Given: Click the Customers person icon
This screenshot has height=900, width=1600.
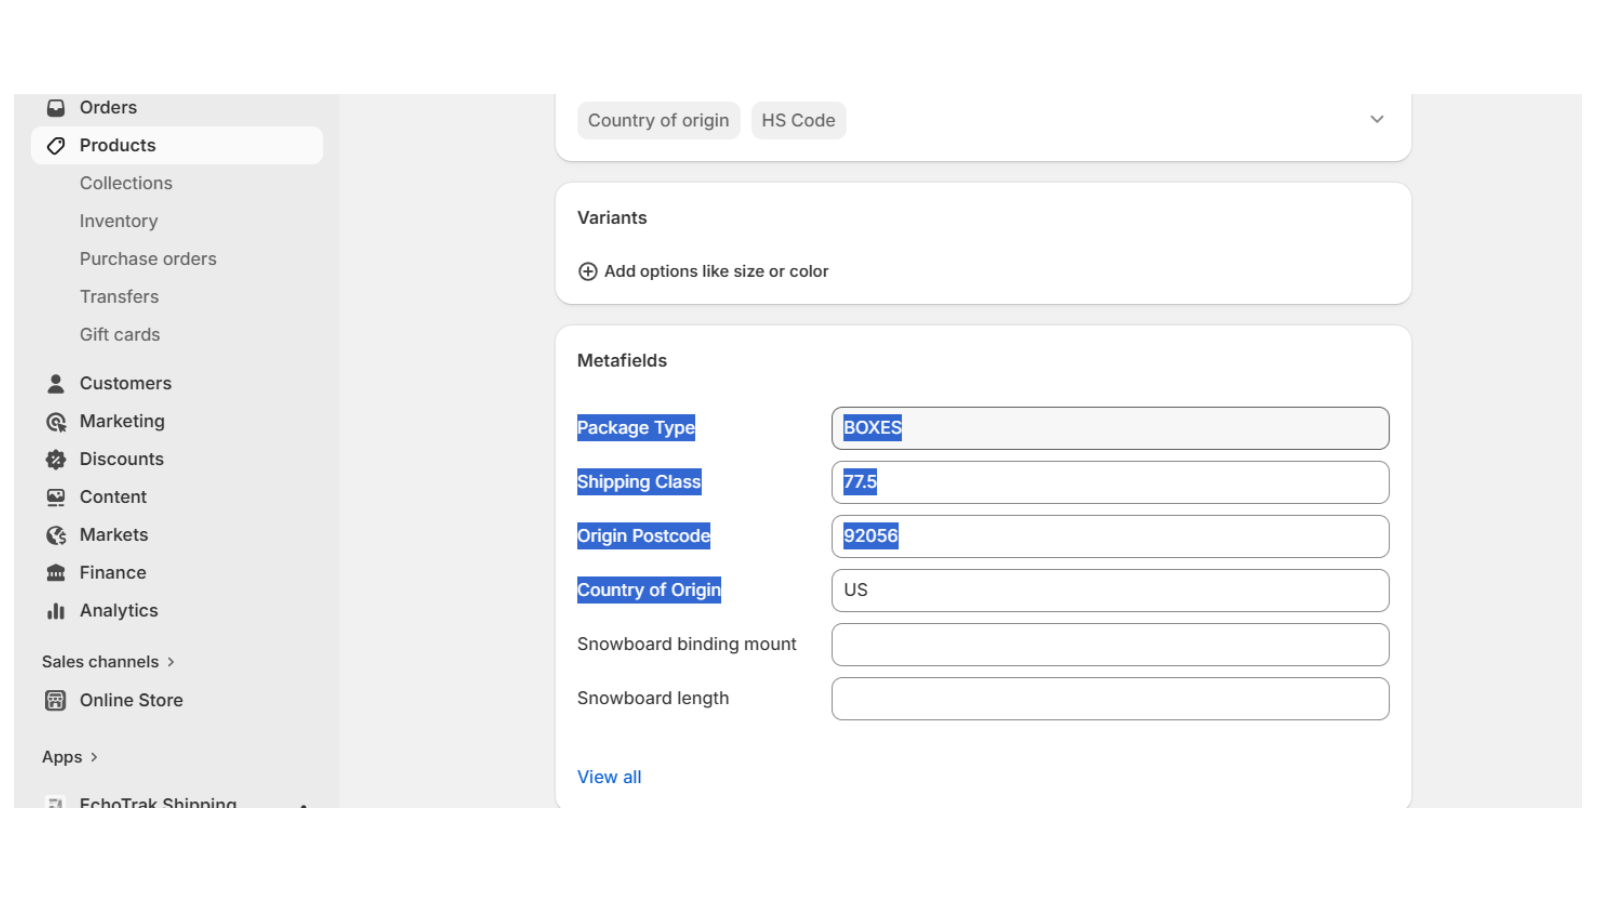Looking at the screenshot, I should tap(55, 383).
